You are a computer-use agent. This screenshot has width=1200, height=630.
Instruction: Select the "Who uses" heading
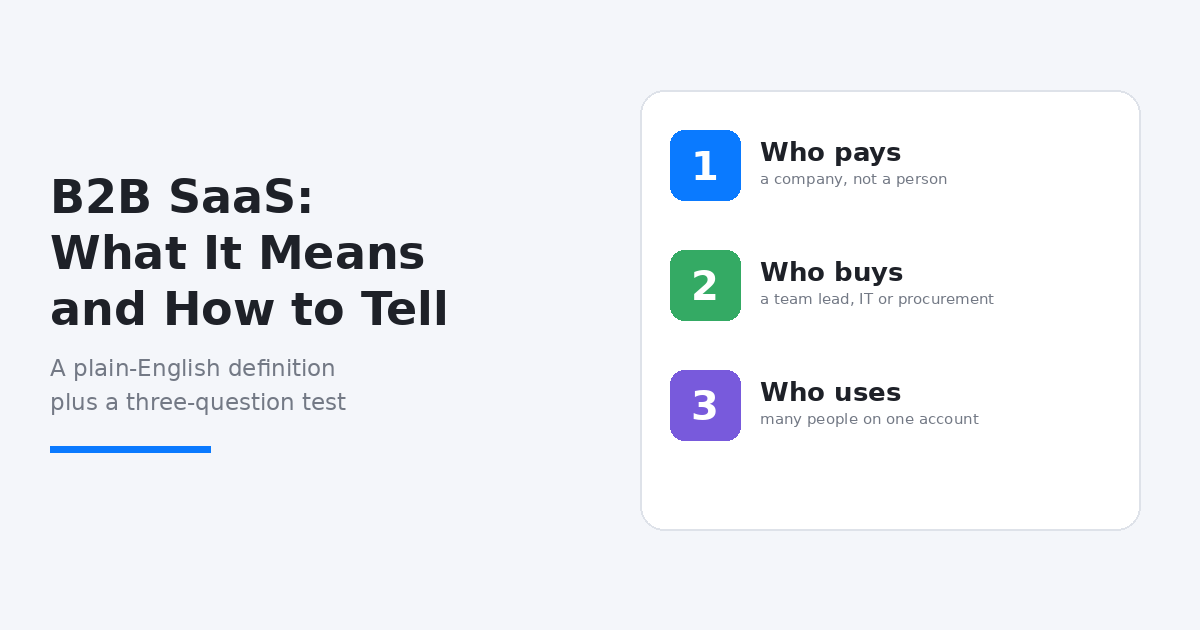point(830,393)
